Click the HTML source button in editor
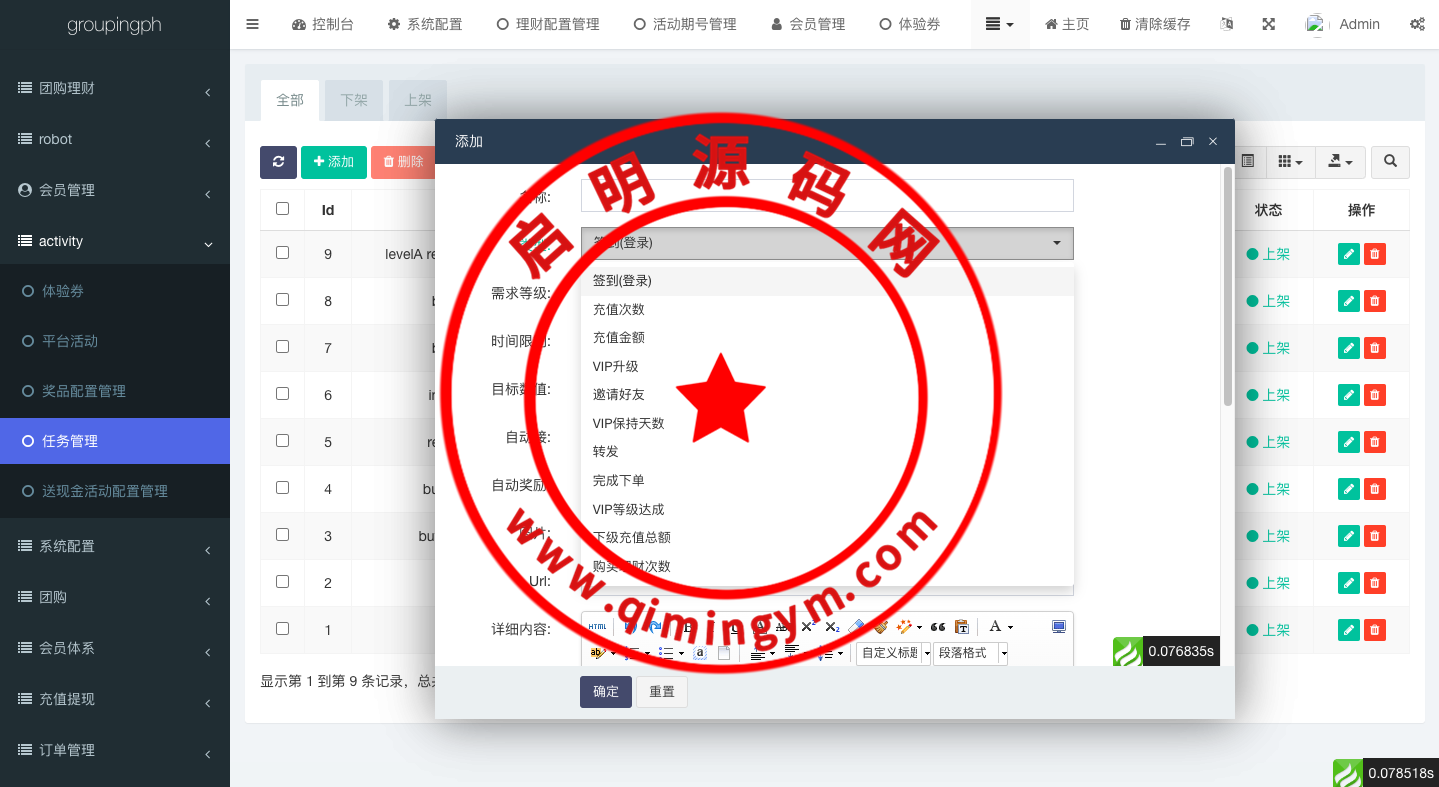Screen dimensions: 1439x787 point(598,627)
